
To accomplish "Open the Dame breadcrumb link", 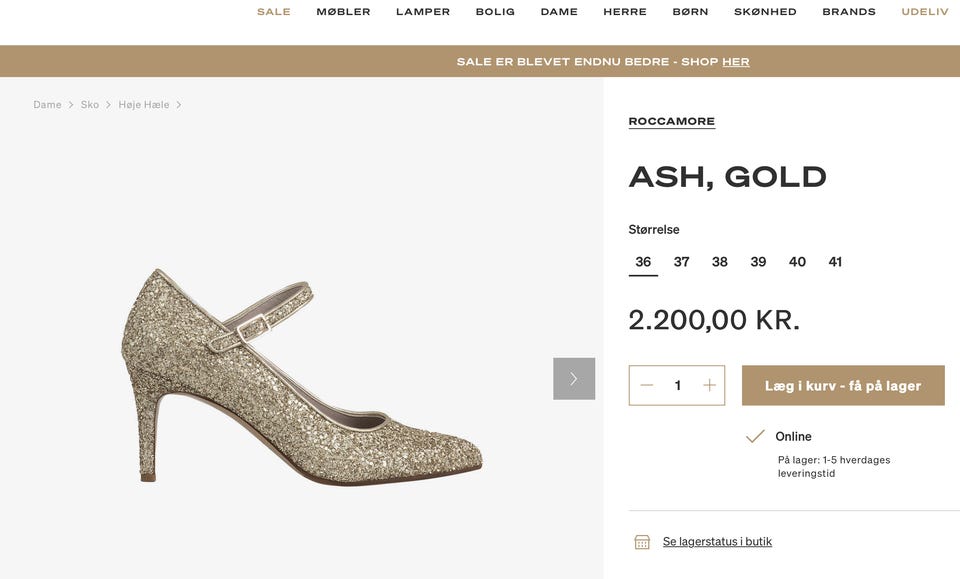I will point(47,105).
